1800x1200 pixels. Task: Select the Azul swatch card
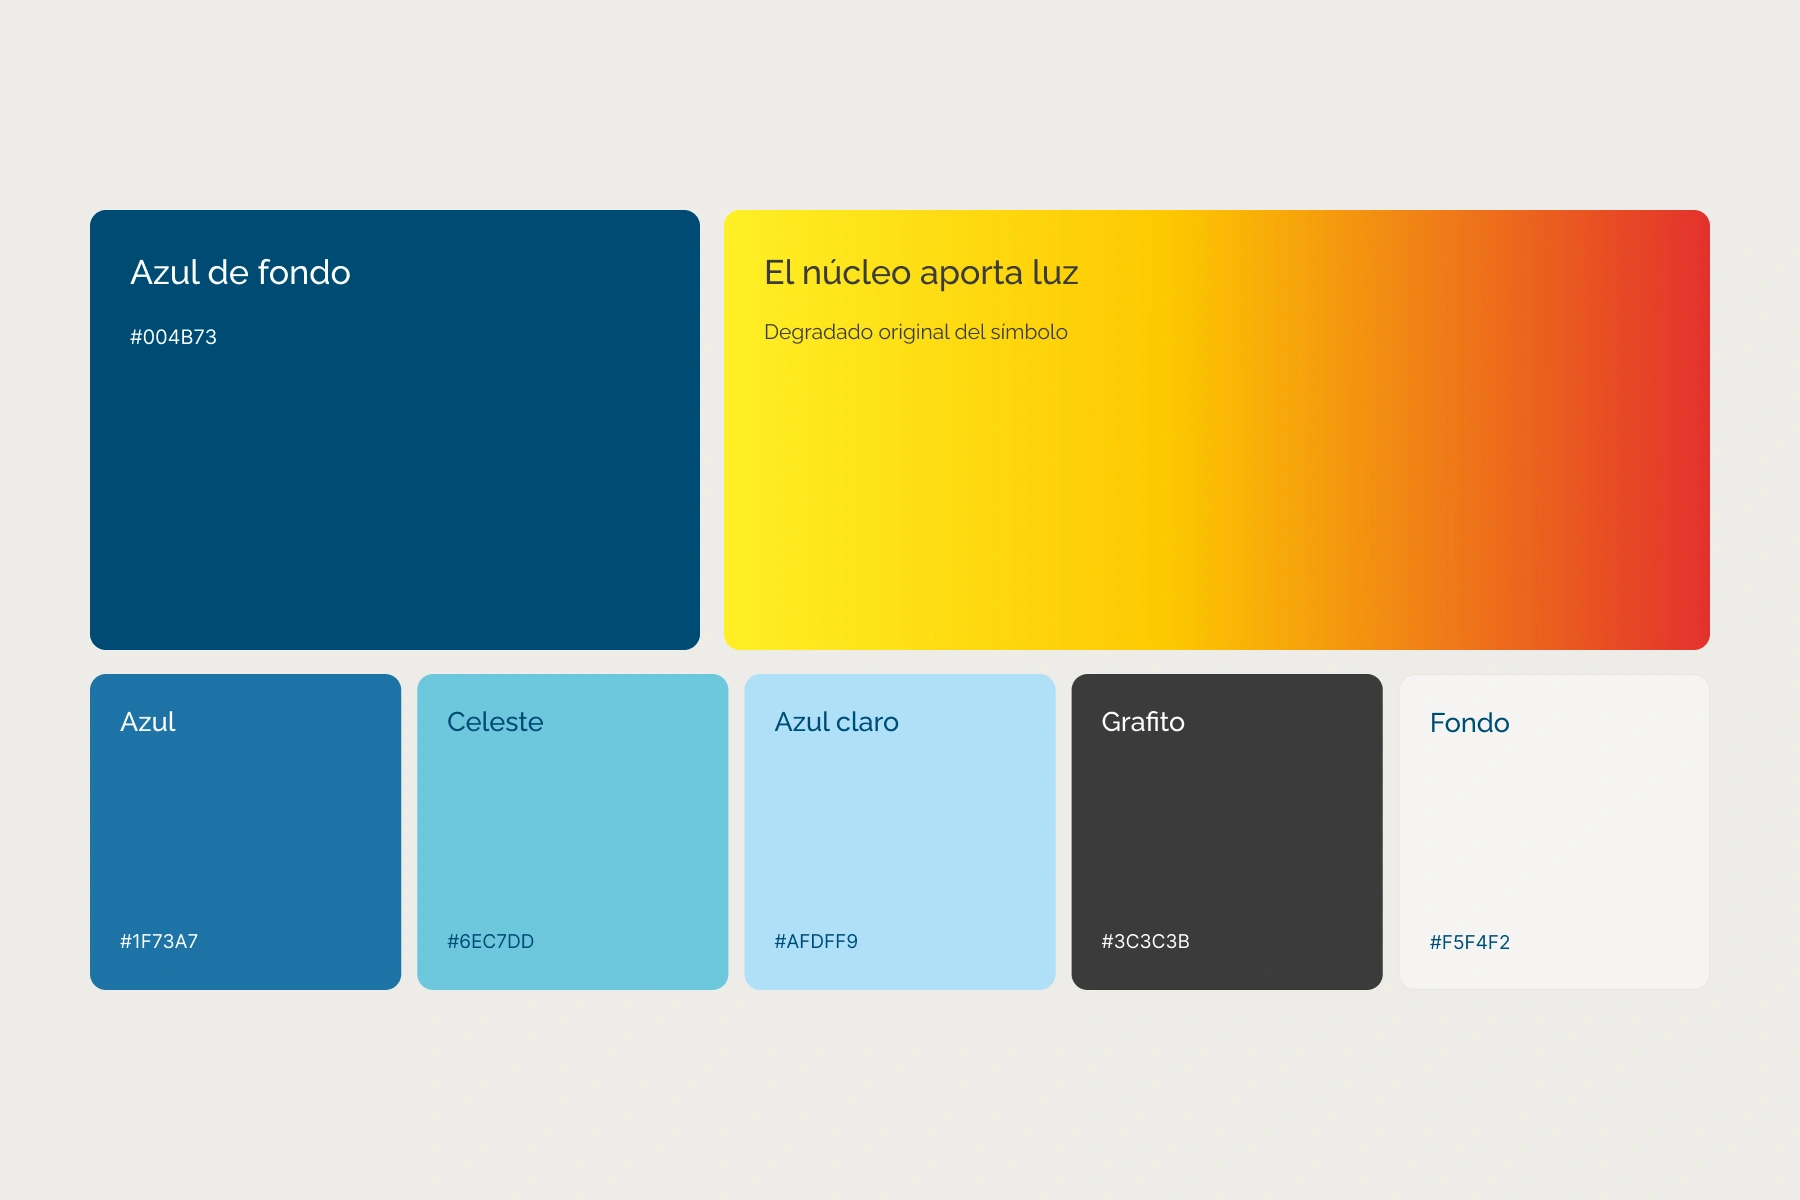245,832
